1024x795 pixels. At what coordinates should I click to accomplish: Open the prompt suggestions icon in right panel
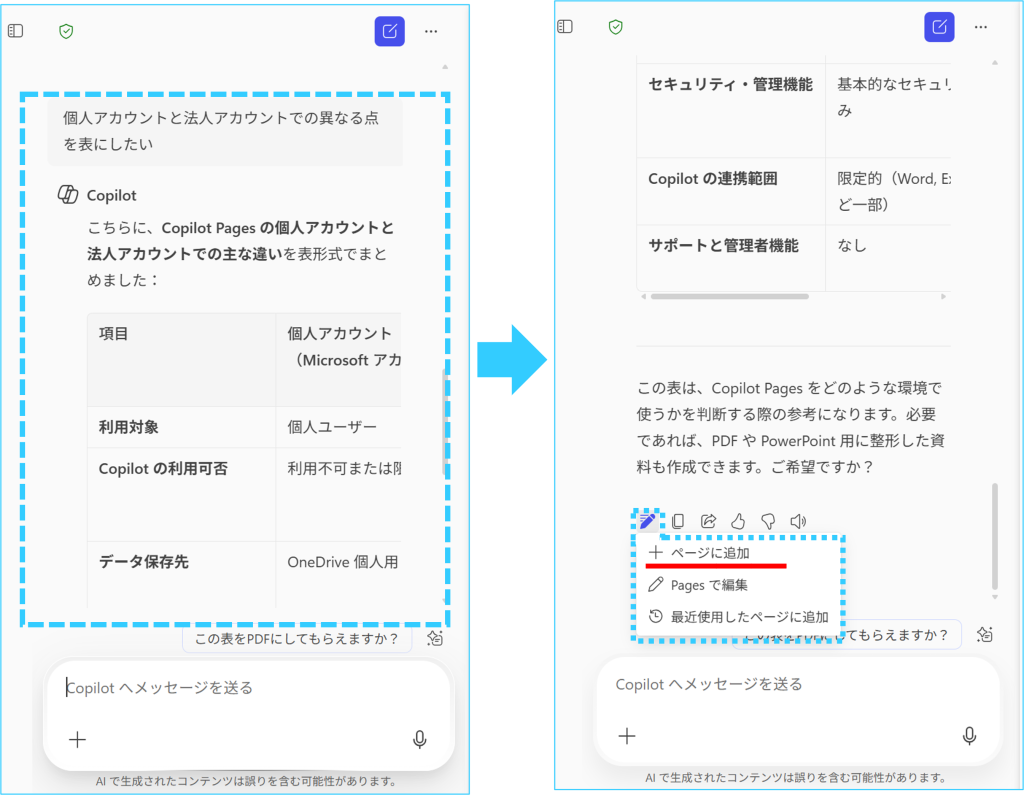tap(985, 634)
